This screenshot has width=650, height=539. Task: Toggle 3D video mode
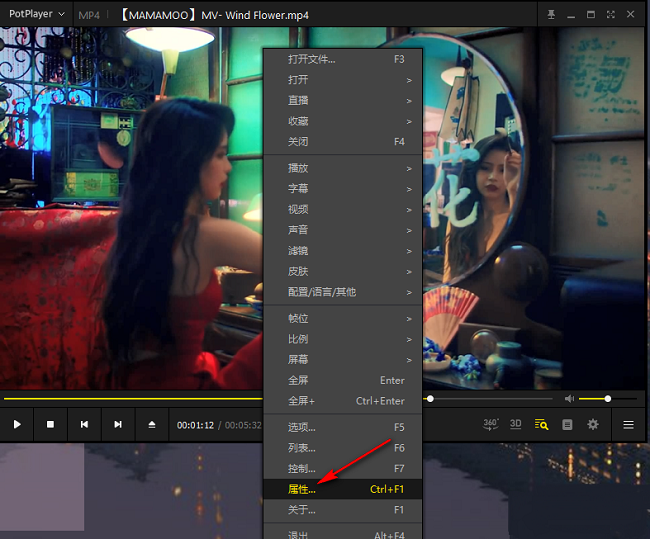coord(515,424)
